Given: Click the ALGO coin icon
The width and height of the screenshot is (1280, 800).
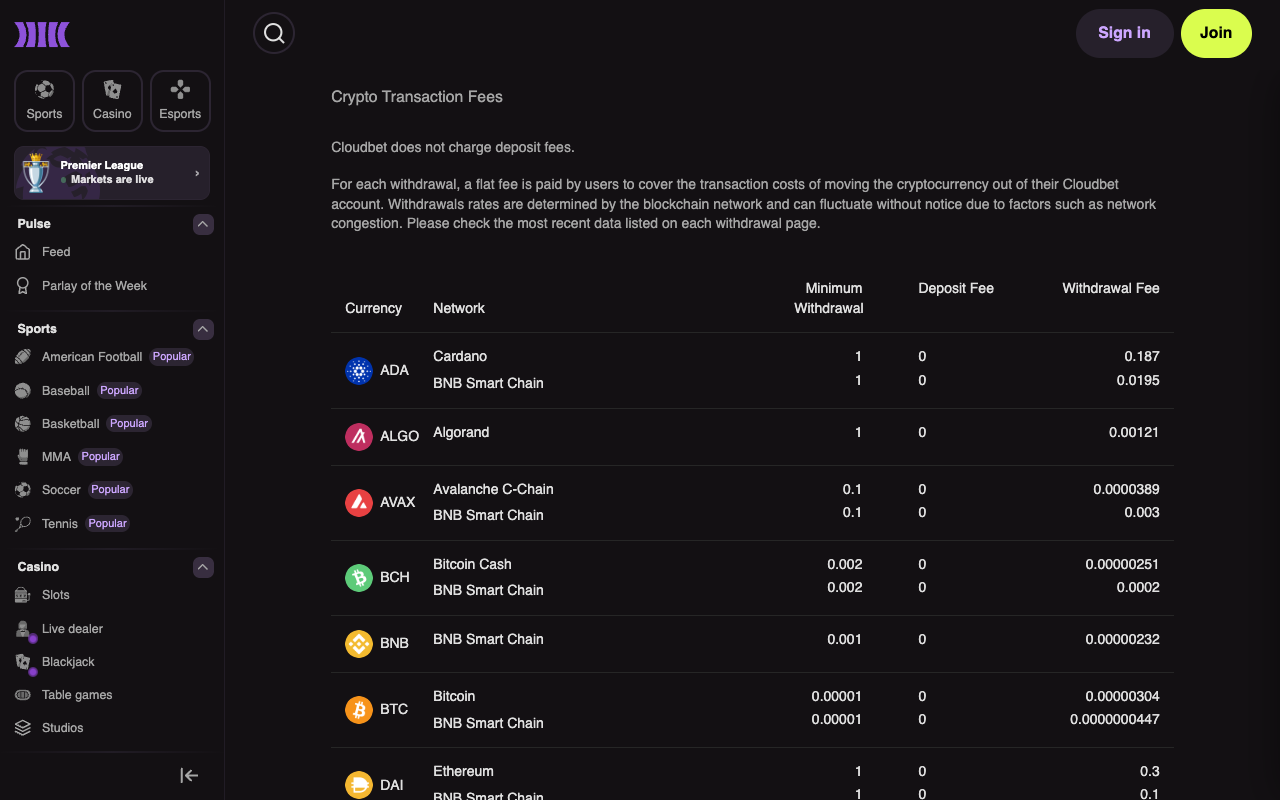Looking at the screenshot, I should (x=359, y=436).
